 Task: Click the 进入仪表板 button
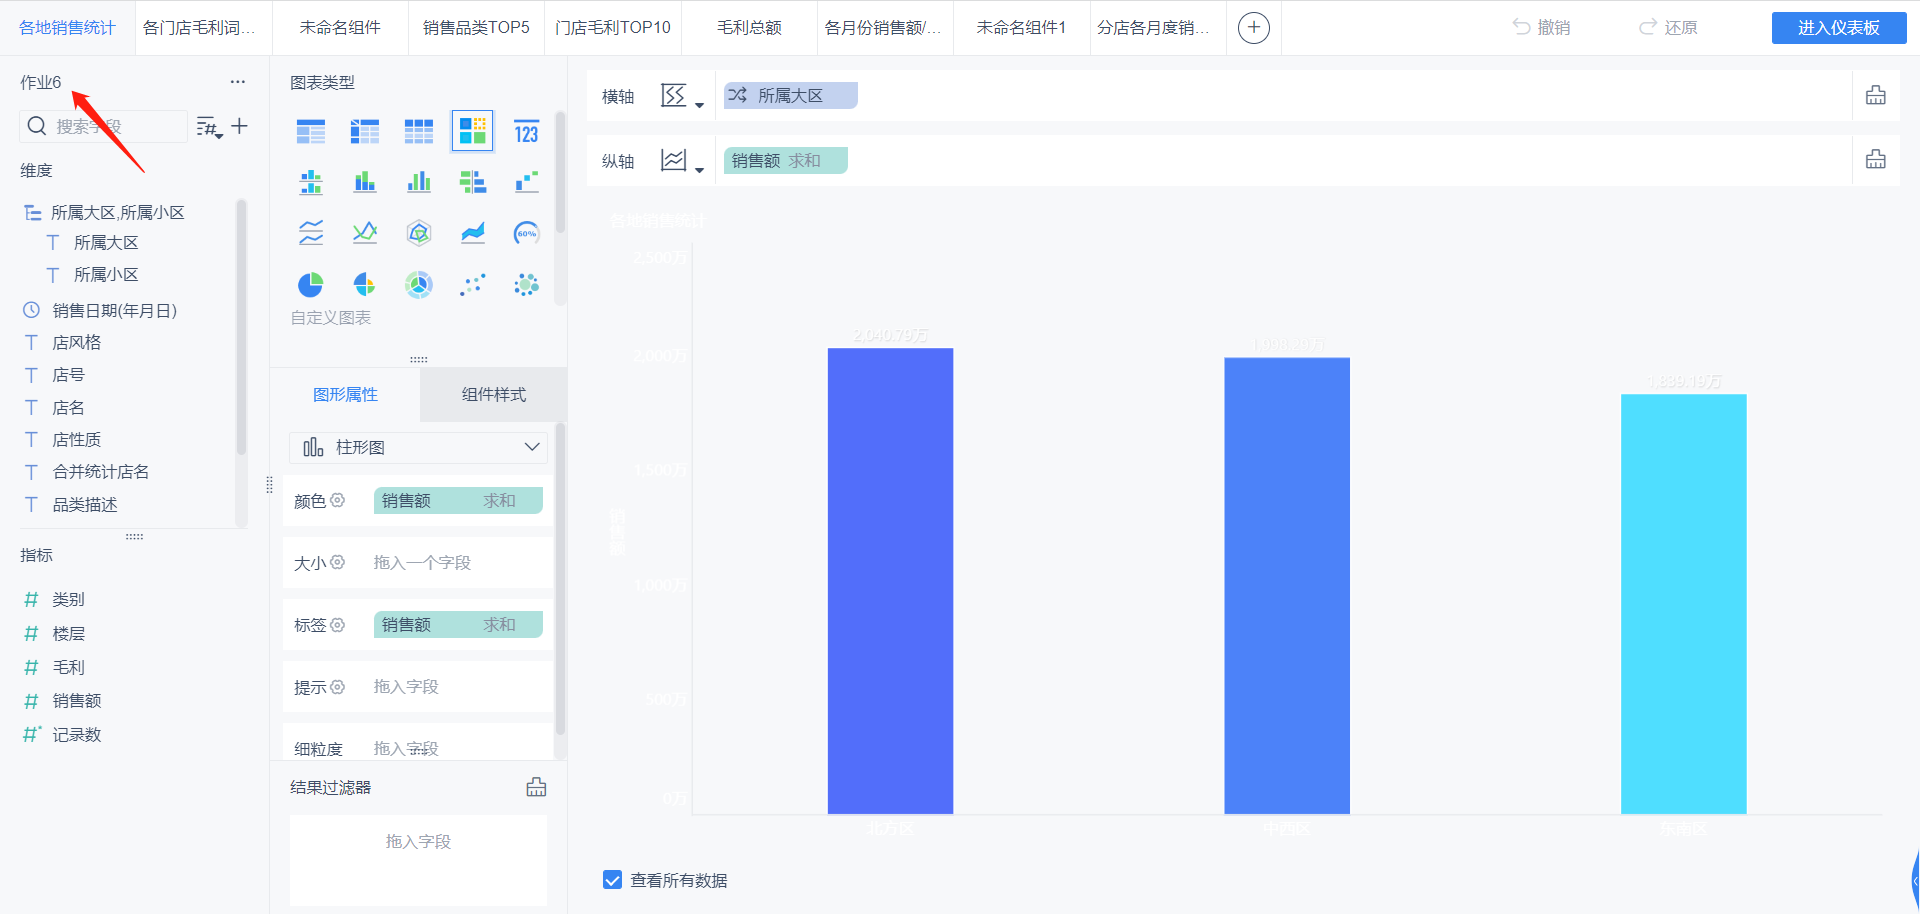[x=1839, y=28]
